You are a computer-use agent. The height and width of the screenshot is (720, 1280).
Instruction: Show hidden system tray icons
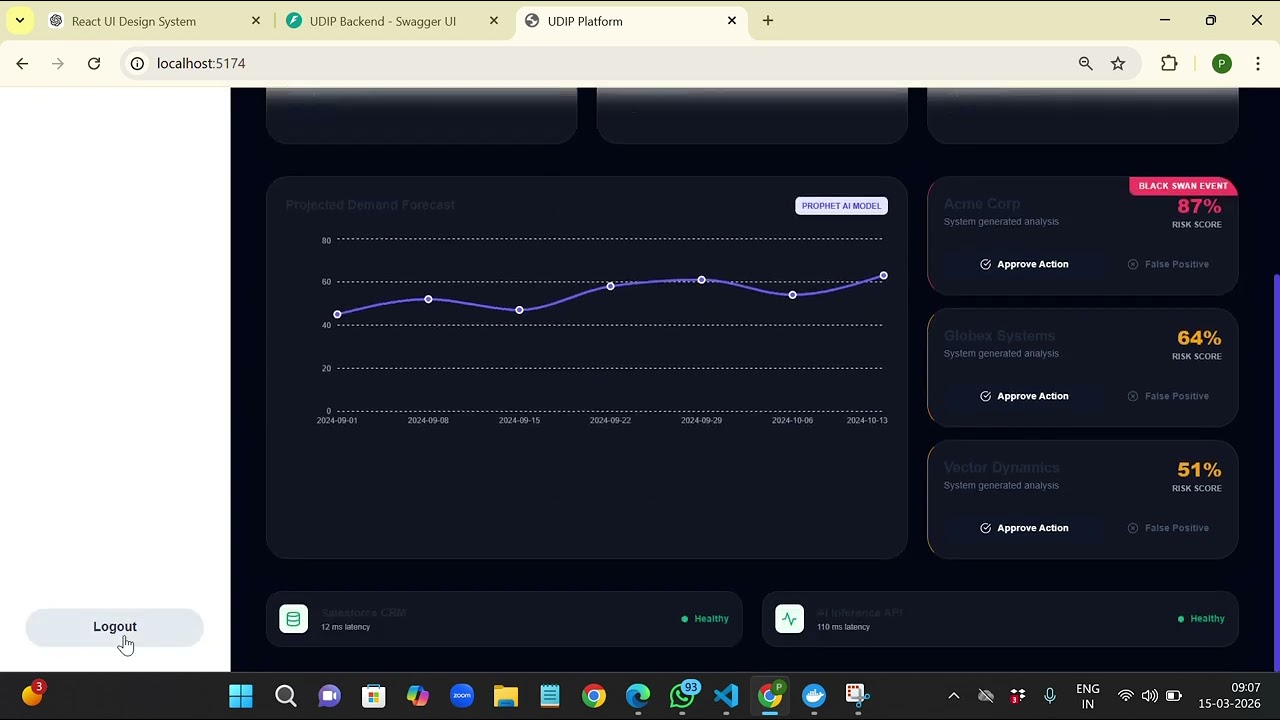[954, 696]
